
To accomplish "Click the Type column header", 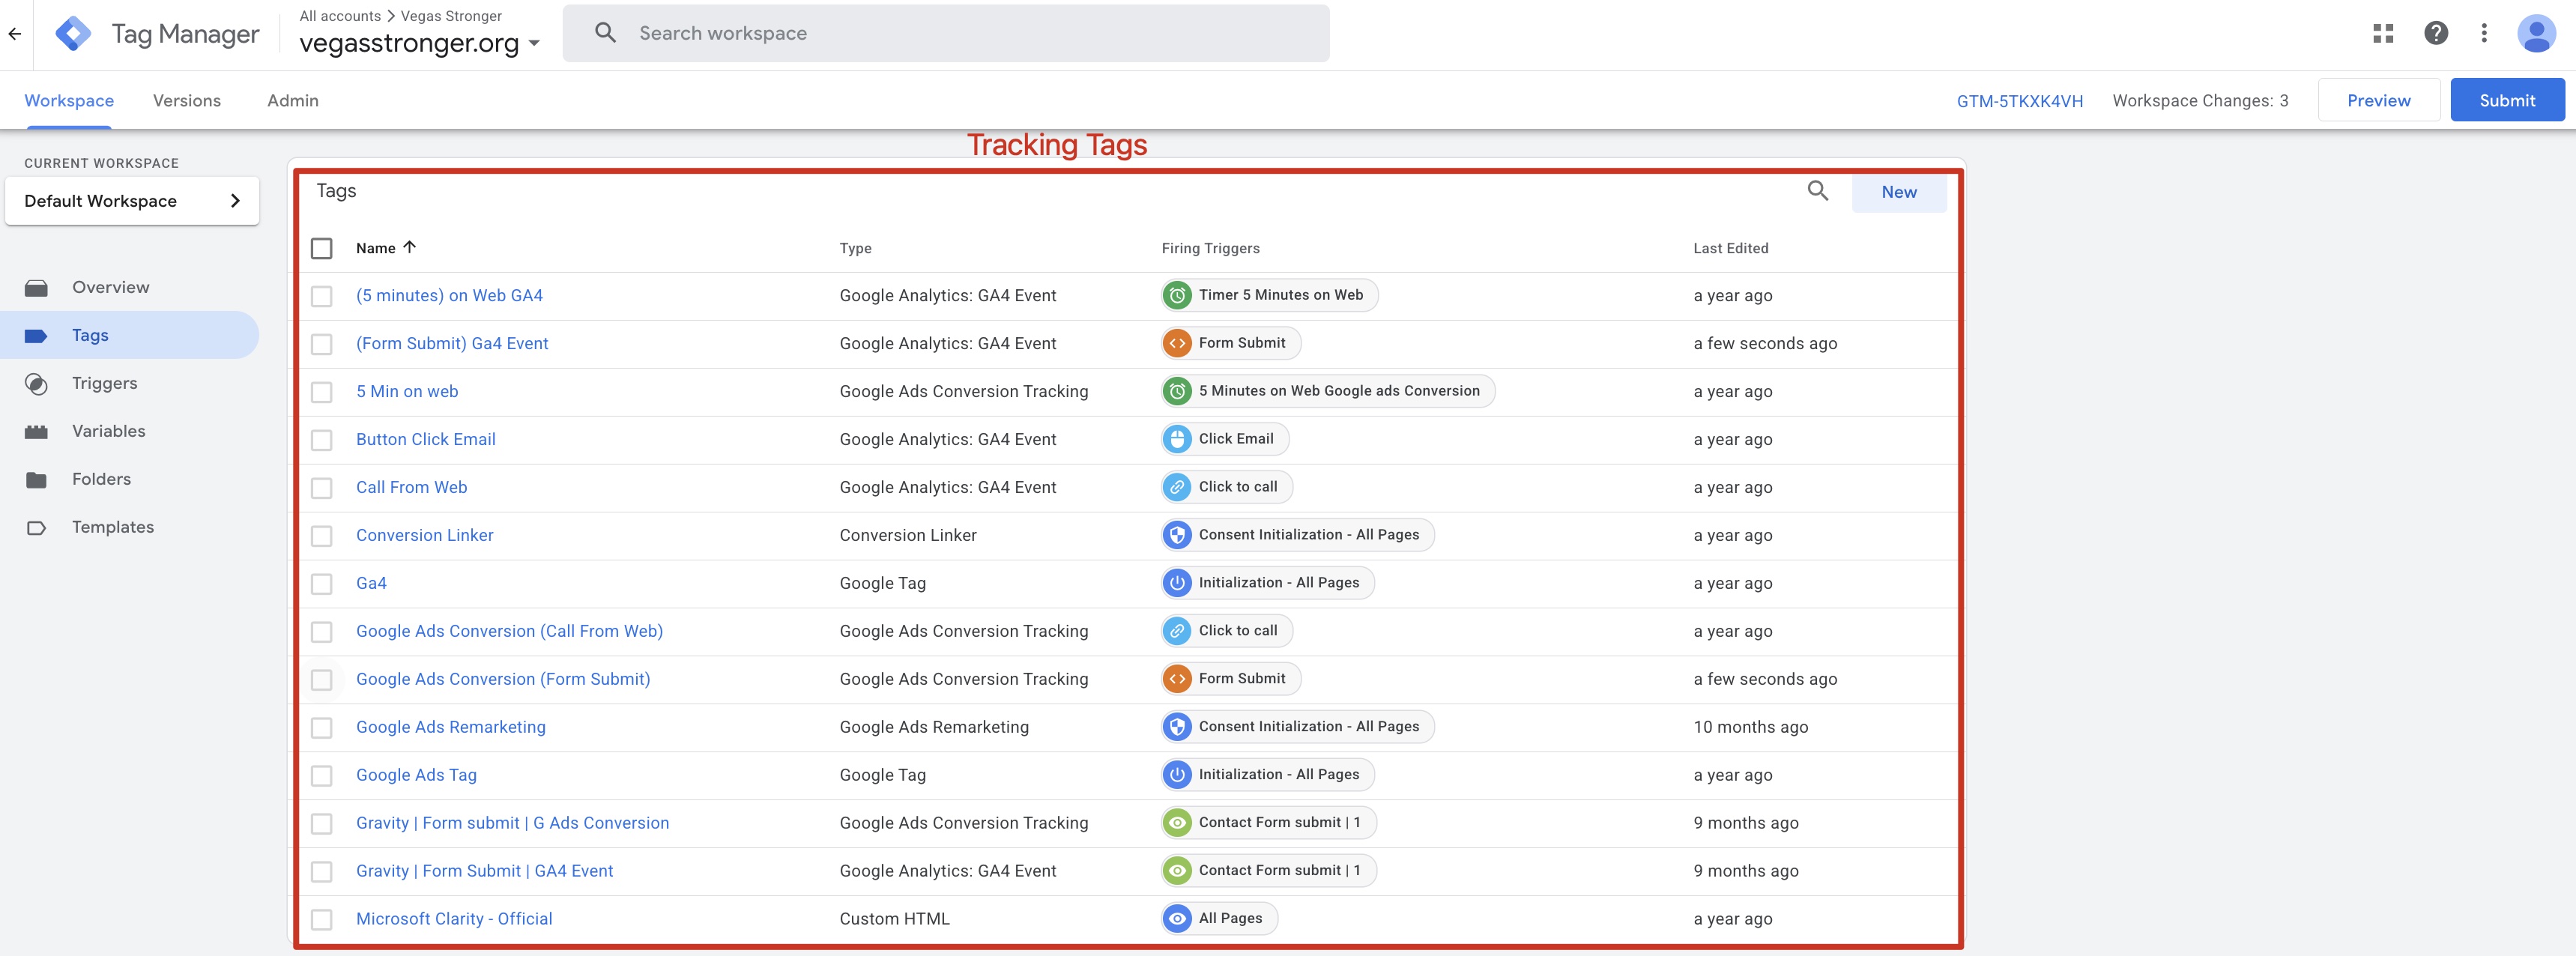I will tap(855, 249).
